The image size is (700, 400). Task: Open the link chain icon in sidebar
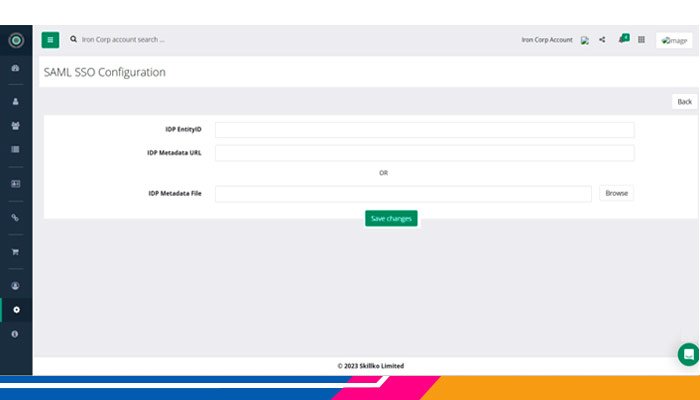[16, 217]
